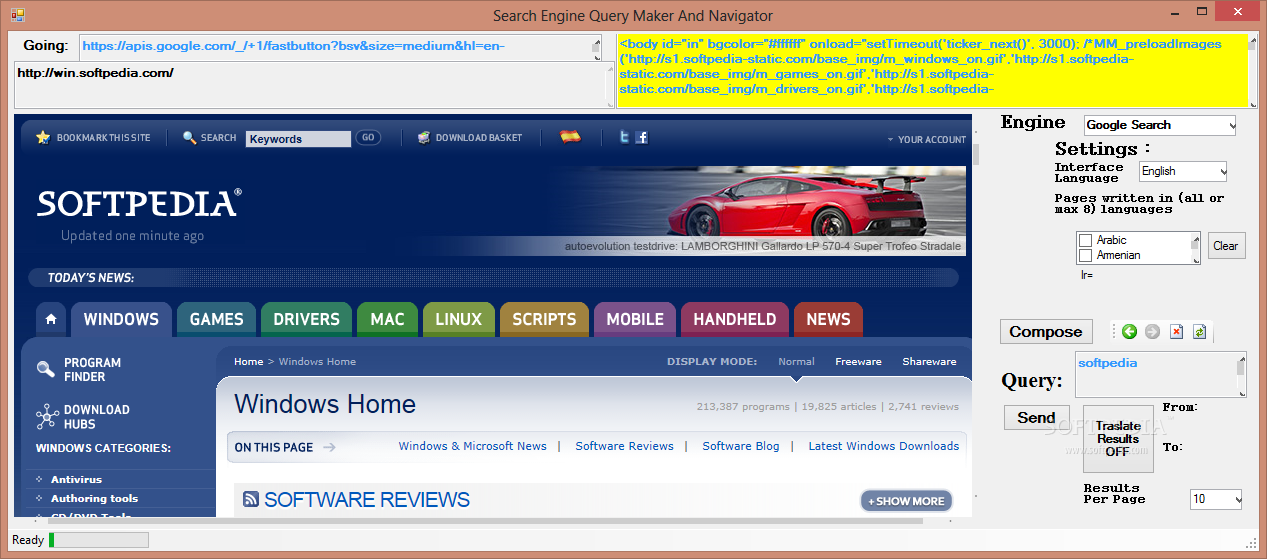Switch to the Drivers tab
The width and height of the screenshot is (1267, 559).
tap(306, 320)
